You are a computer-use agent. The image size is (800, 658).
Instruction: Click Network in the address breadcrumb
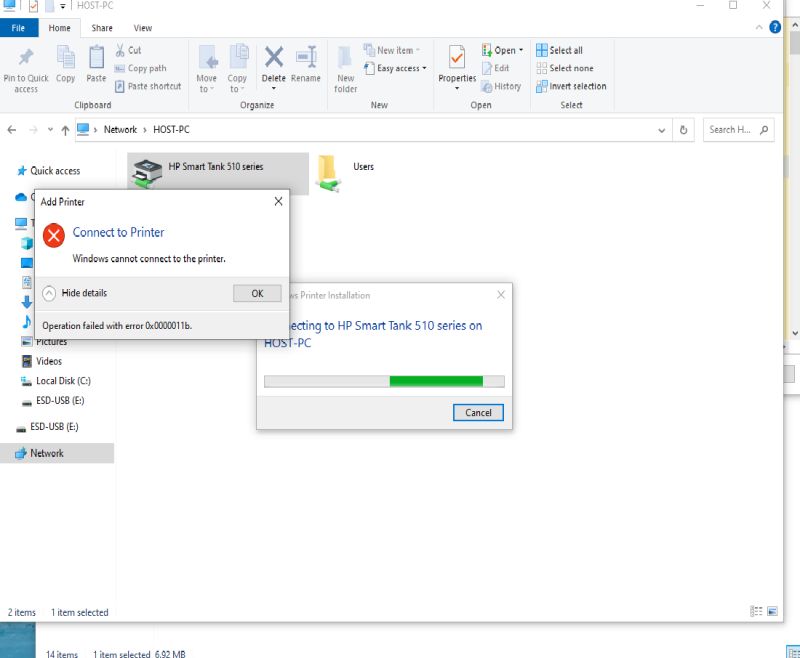coord(120,130)
